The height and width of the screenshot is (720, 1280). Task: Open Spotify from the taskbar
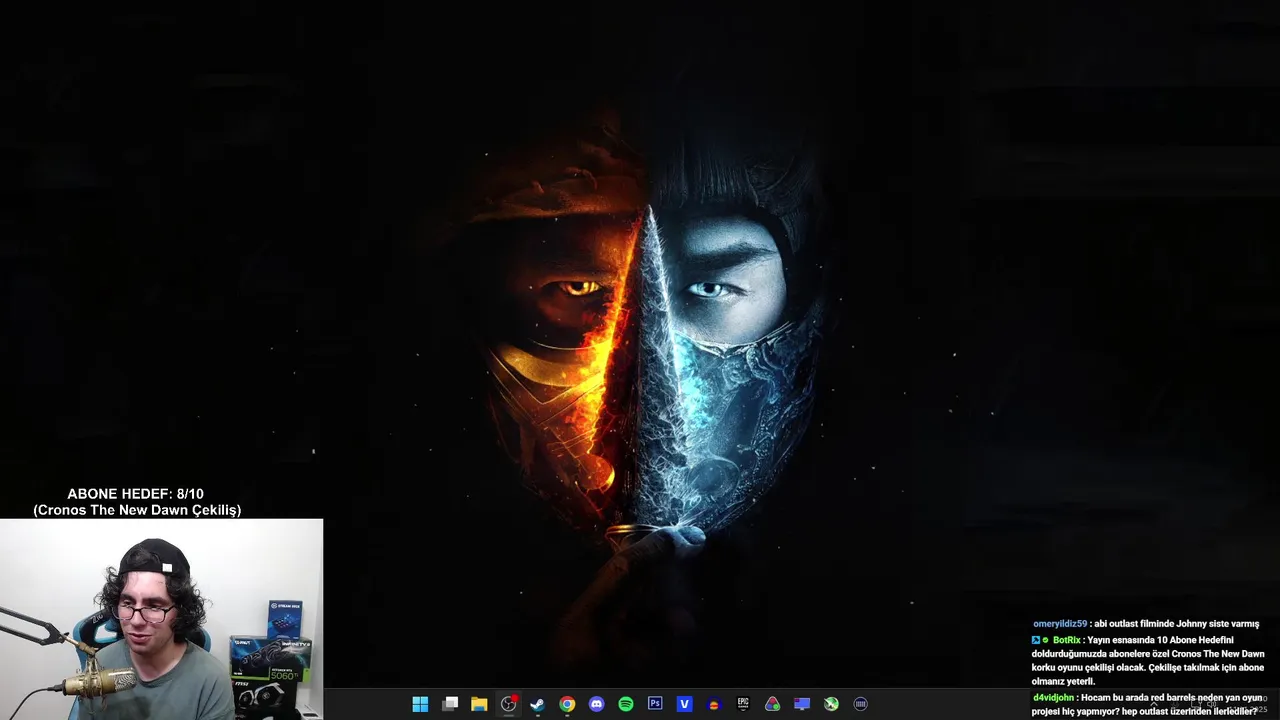(x=626, y=704)
